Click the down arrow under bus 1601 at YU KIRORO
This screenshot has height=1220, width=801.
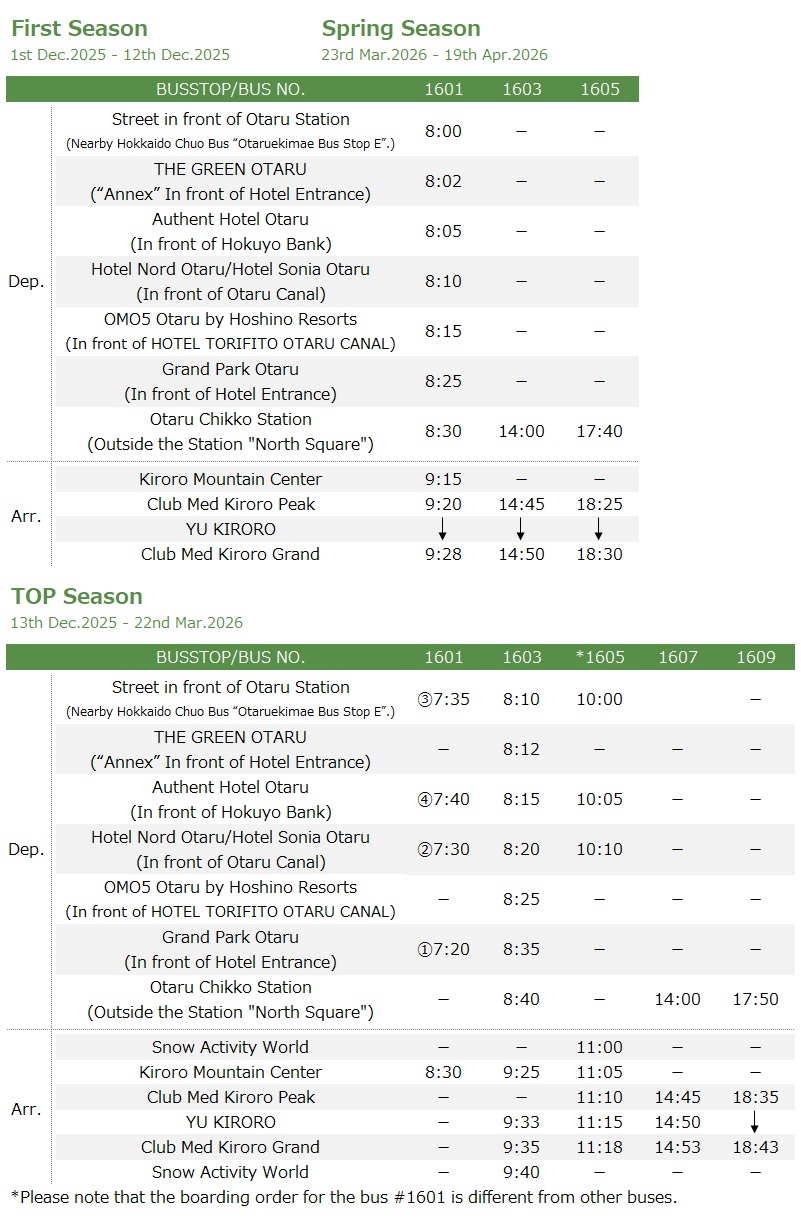point(443,529)
